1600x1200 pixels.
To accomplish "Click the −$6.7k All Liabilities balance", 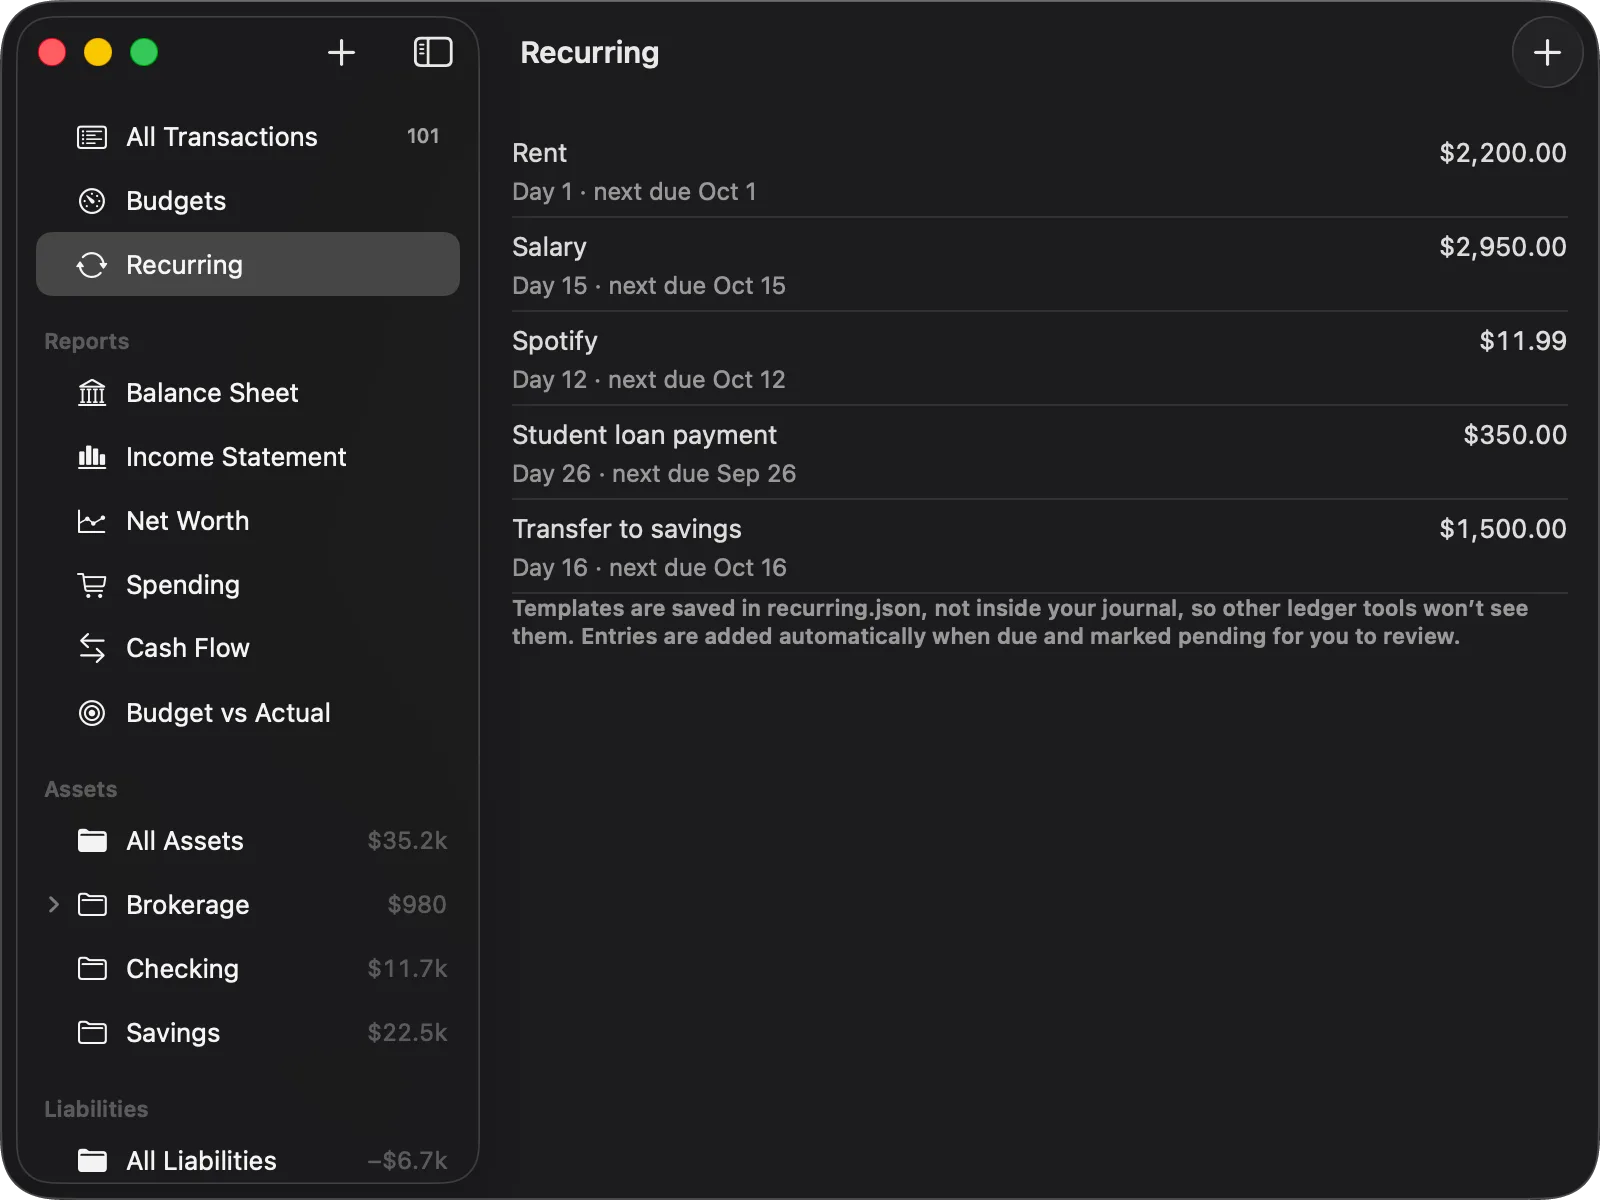I will (x=407, y=1161).
